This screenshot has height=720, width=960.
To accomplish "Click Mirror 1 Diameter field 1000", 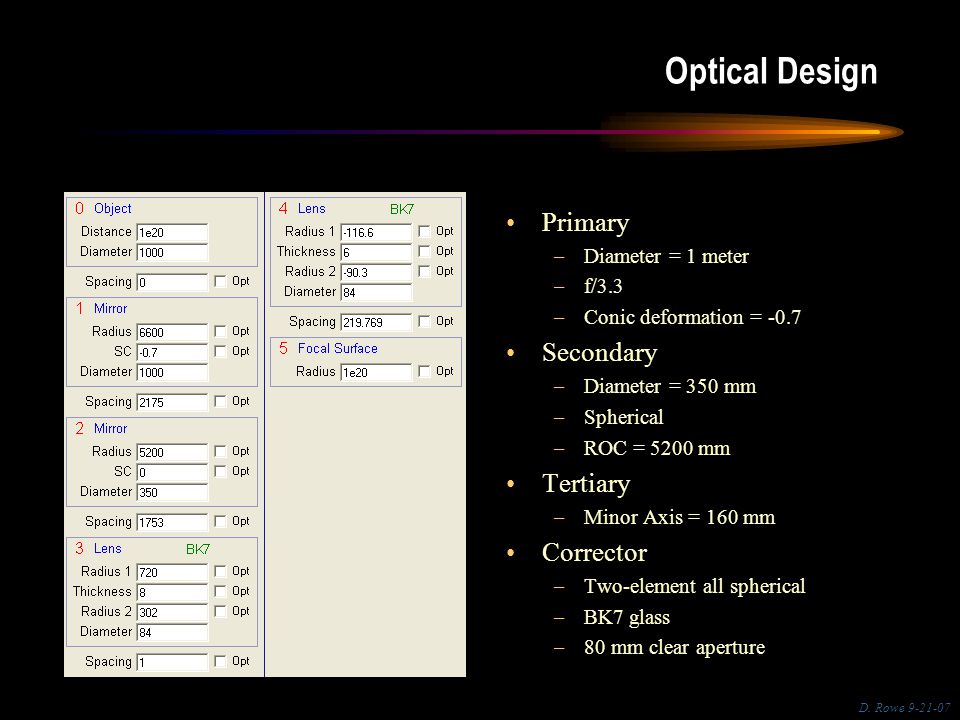I will 172,372.
